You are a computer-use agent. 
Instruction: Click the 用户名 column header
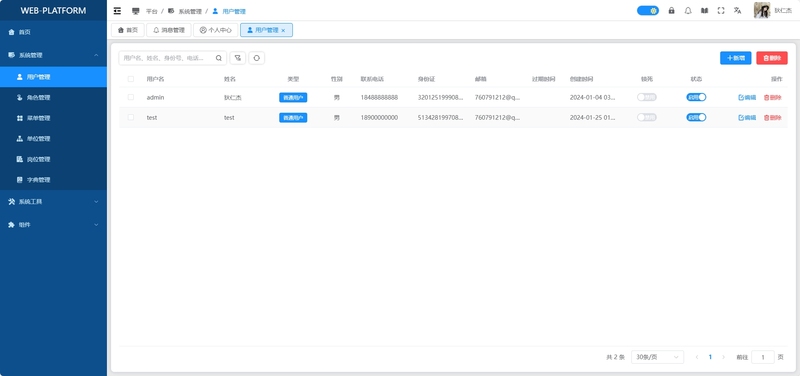coord(155,79)
